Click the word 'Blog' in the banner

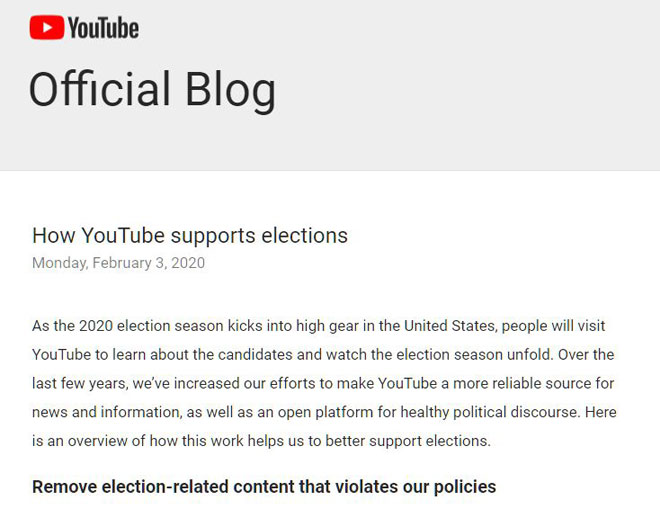231,91
